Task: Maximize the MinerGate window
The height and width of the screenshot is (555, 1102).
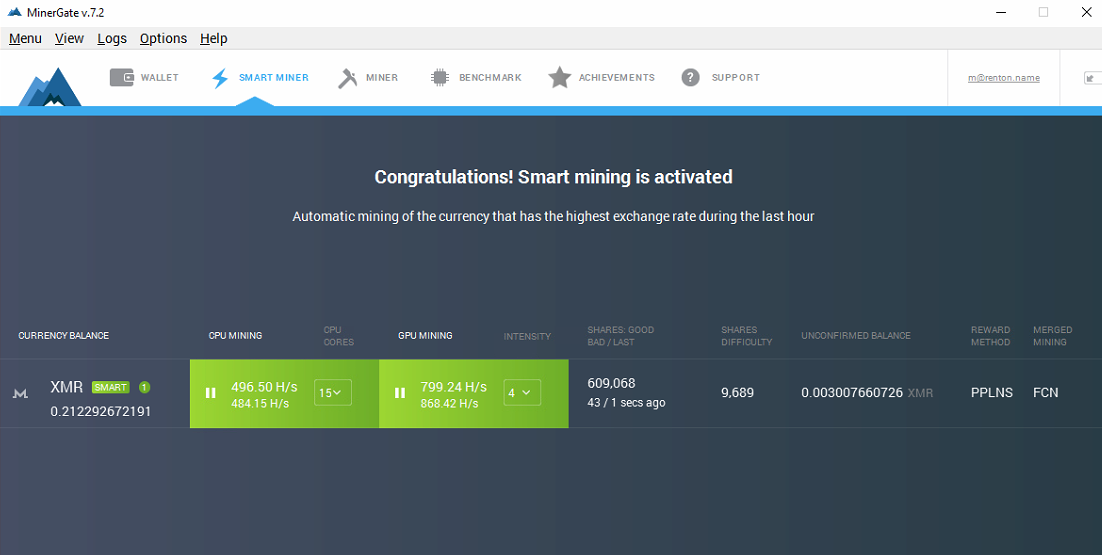Action: pyautogui.click(x=1044, y=12)
